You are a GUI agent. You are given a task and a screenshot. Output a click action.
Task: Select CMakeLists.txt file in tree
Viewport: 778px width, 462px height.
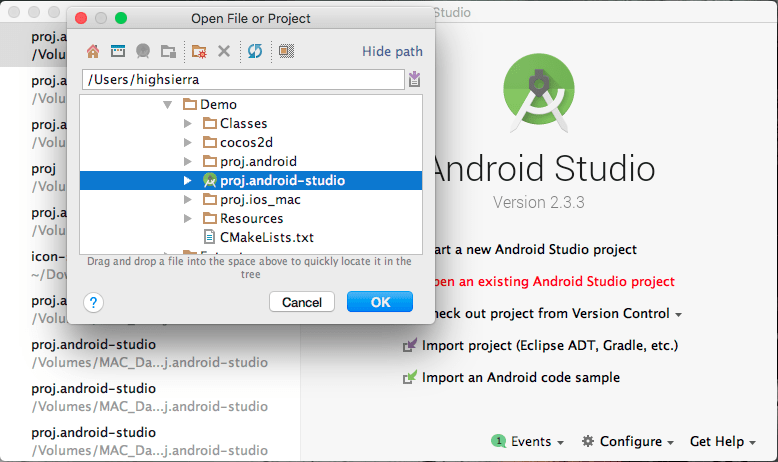(x=266, y=237)
